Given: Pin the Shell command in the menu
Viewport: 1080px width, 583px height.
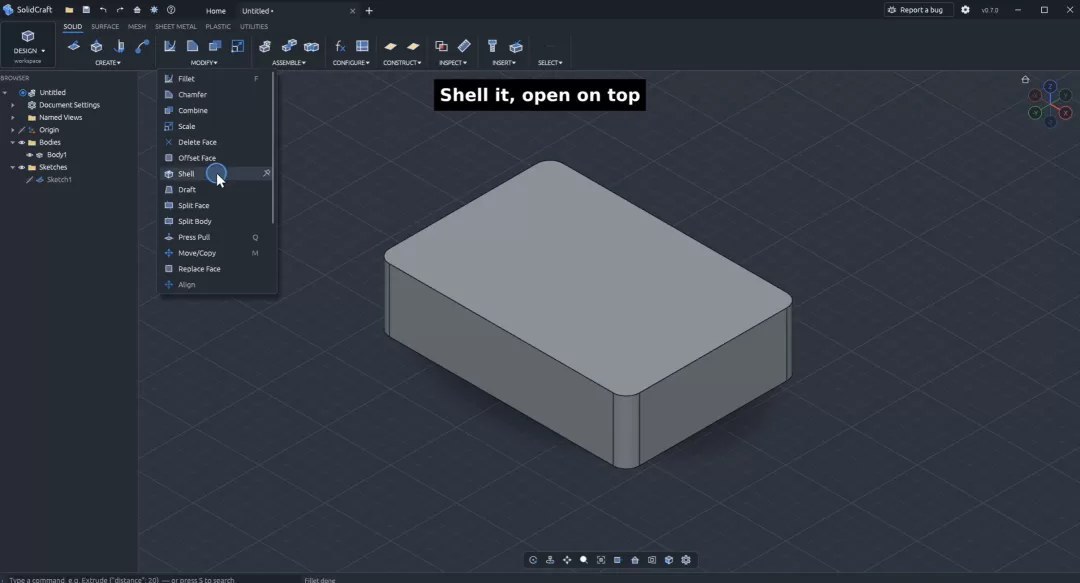Looking at the screenshot, I should [267, 173].
